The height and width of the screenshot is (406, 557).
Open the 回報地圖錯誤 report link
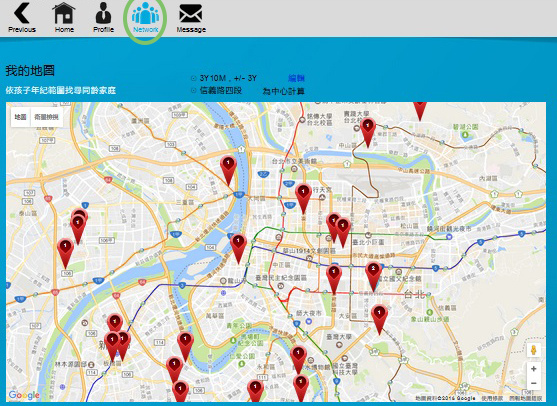(526, 398)
